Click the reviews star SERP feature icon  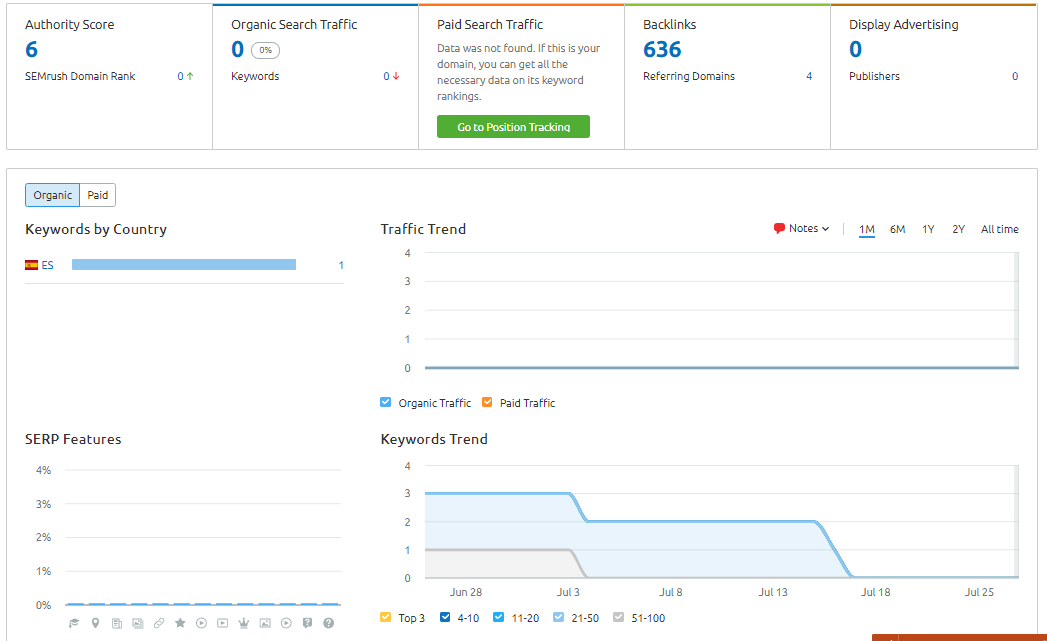tap(180, 622)
